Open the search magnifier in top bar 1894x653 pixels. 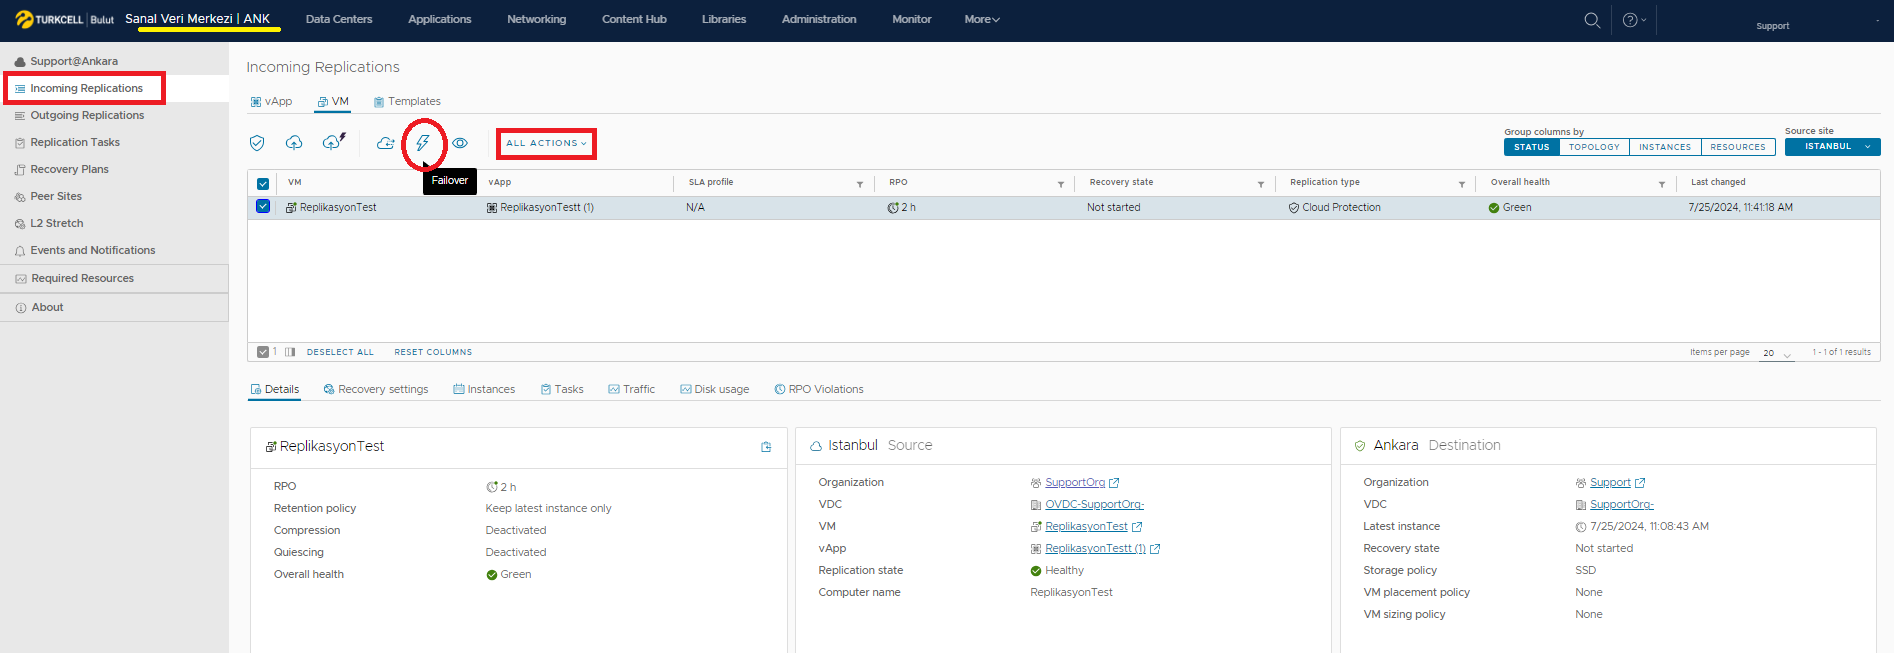point(1592,20)
